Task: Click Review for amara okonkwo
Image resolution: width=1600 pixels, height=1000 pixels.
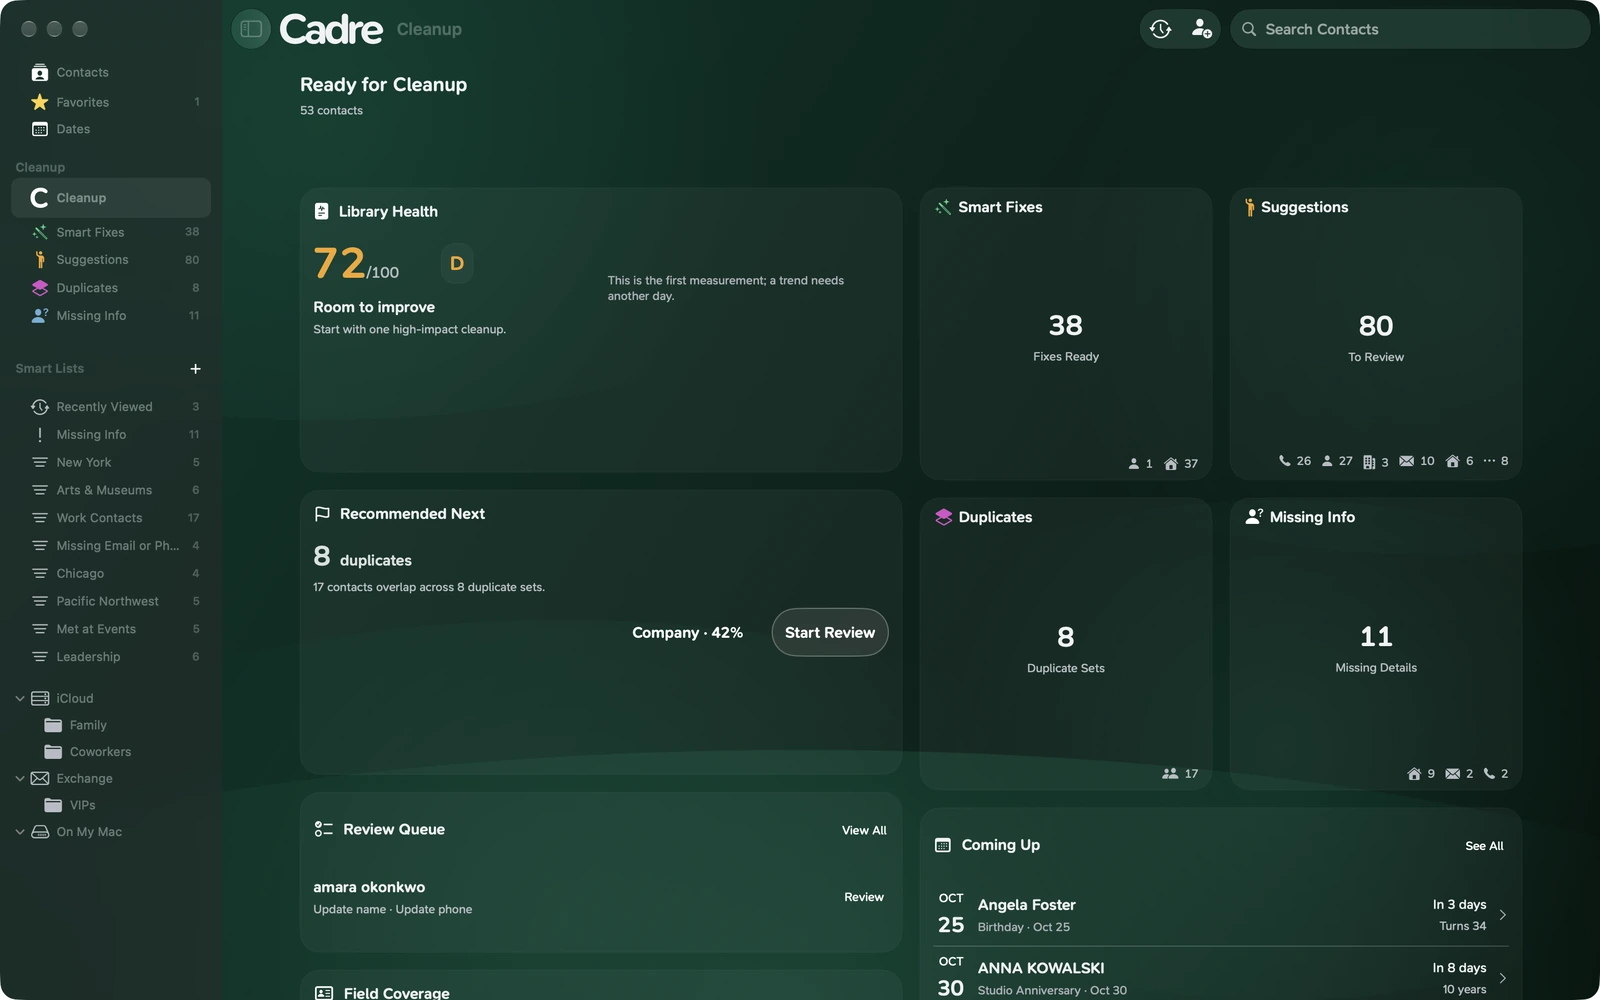Action: click(x=864, y=897)
